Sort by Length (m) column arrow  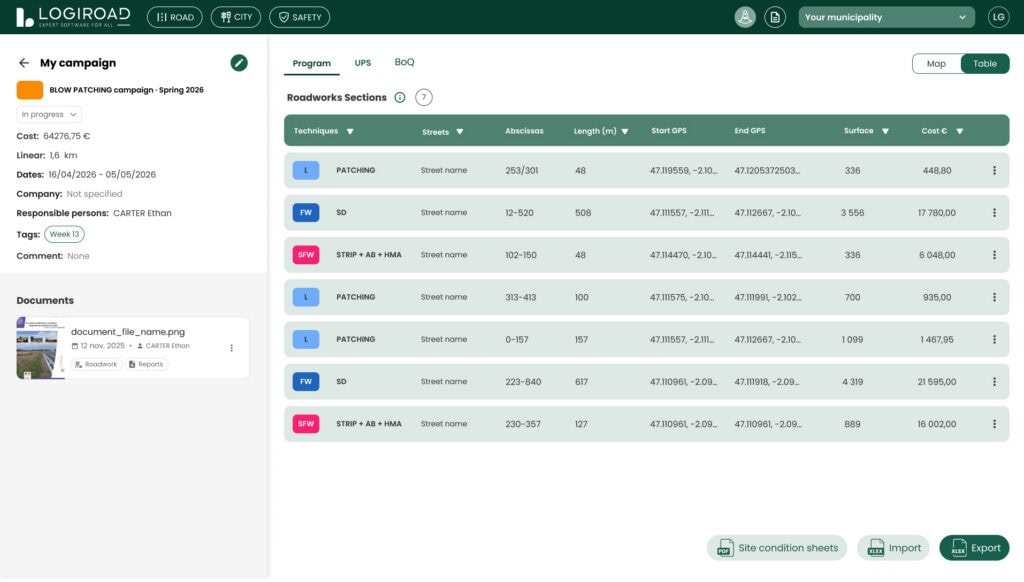[x=625, y=131]
